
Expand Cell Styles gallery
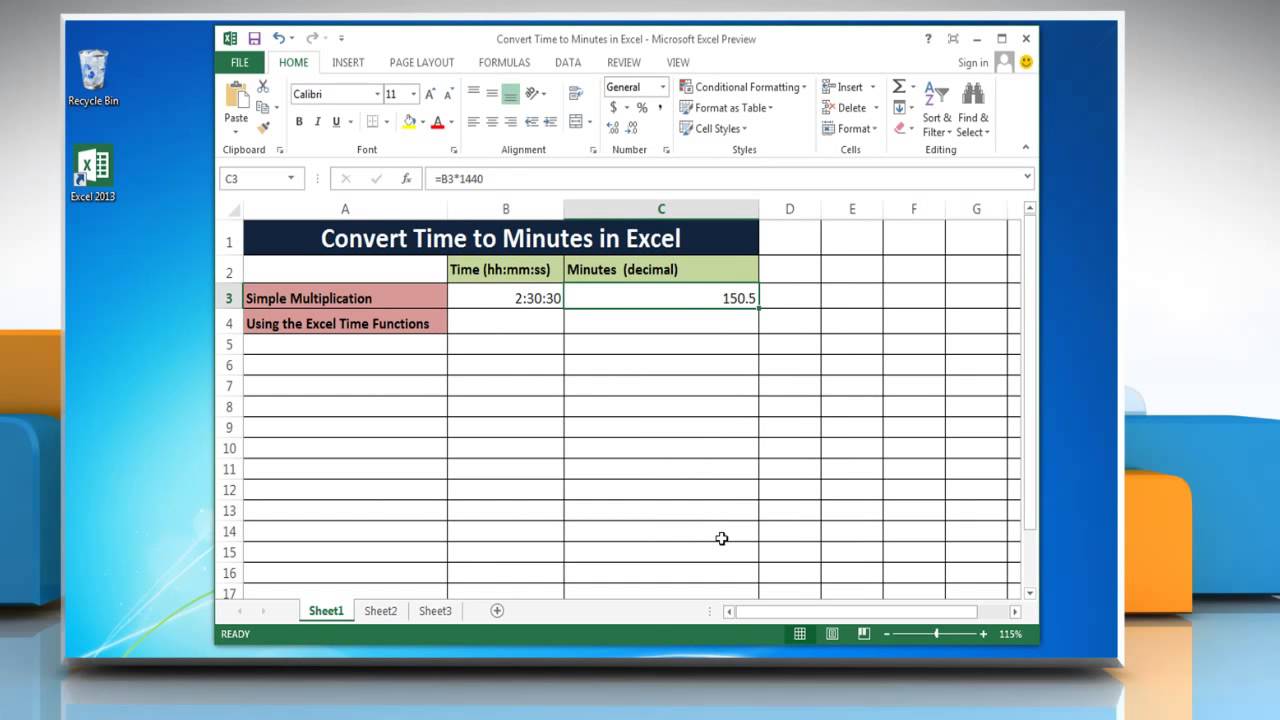point(714,128)
